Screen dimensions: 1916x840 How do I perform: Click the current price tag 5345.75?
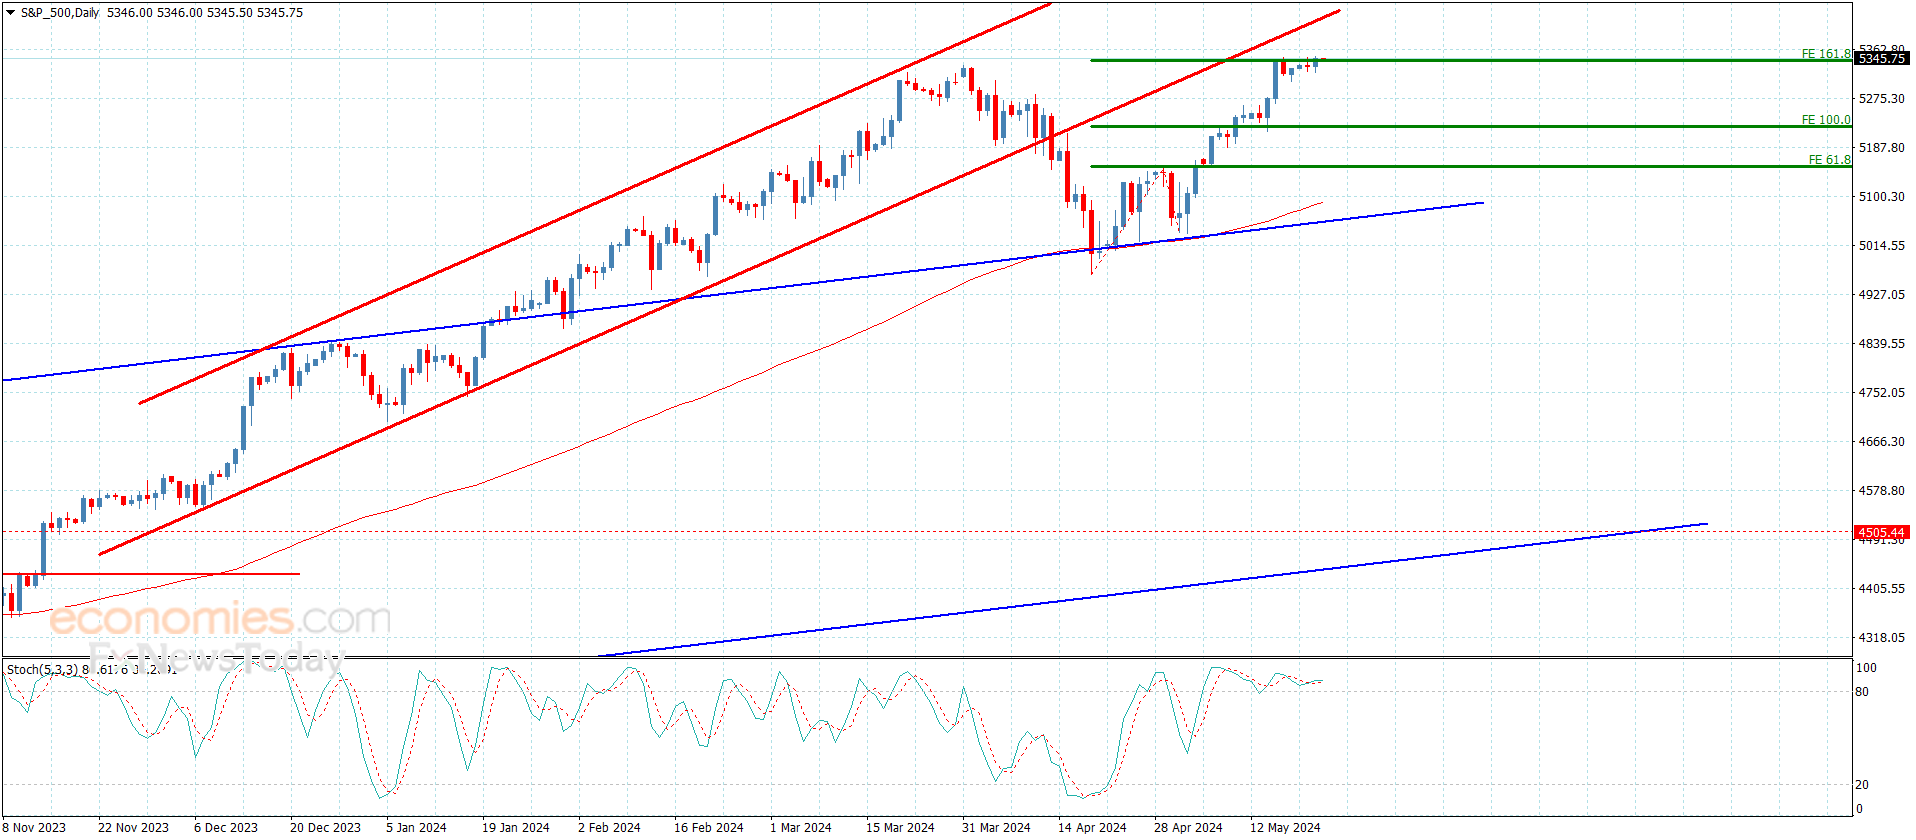pos(1882,59)
